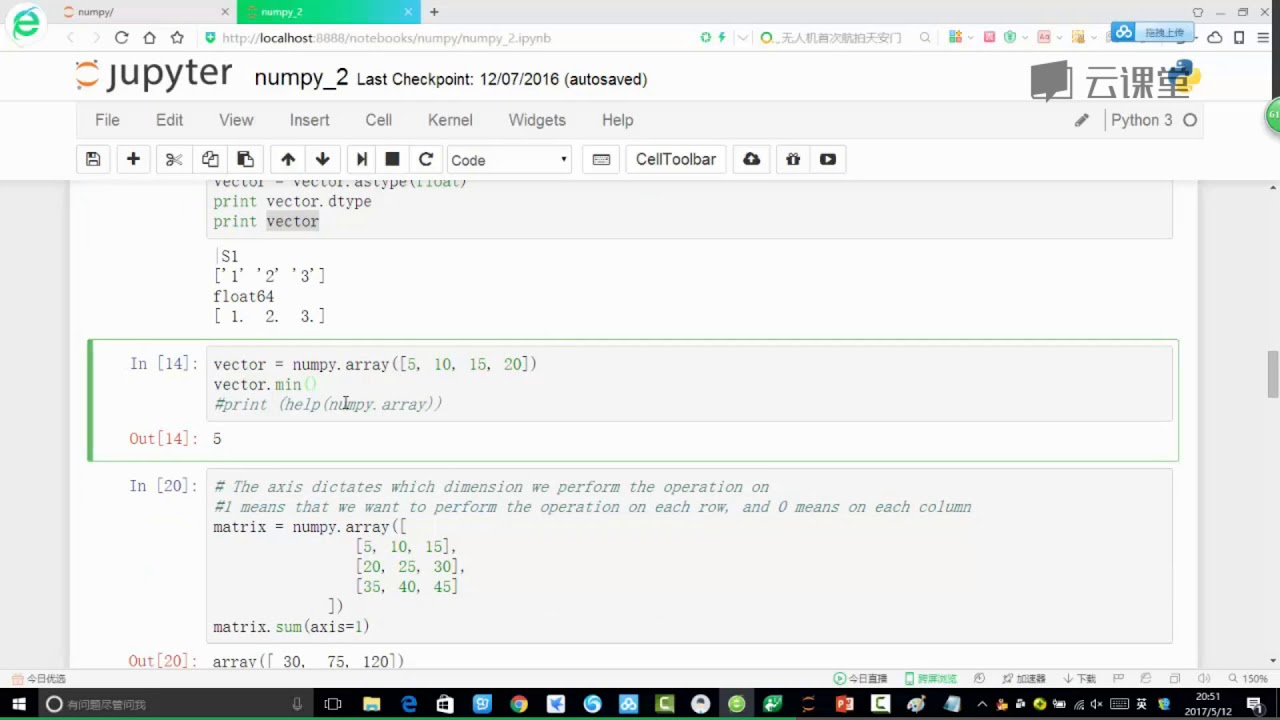Click the 150% zoom level control
1280x720 pixels.
tap(1249, 678)
